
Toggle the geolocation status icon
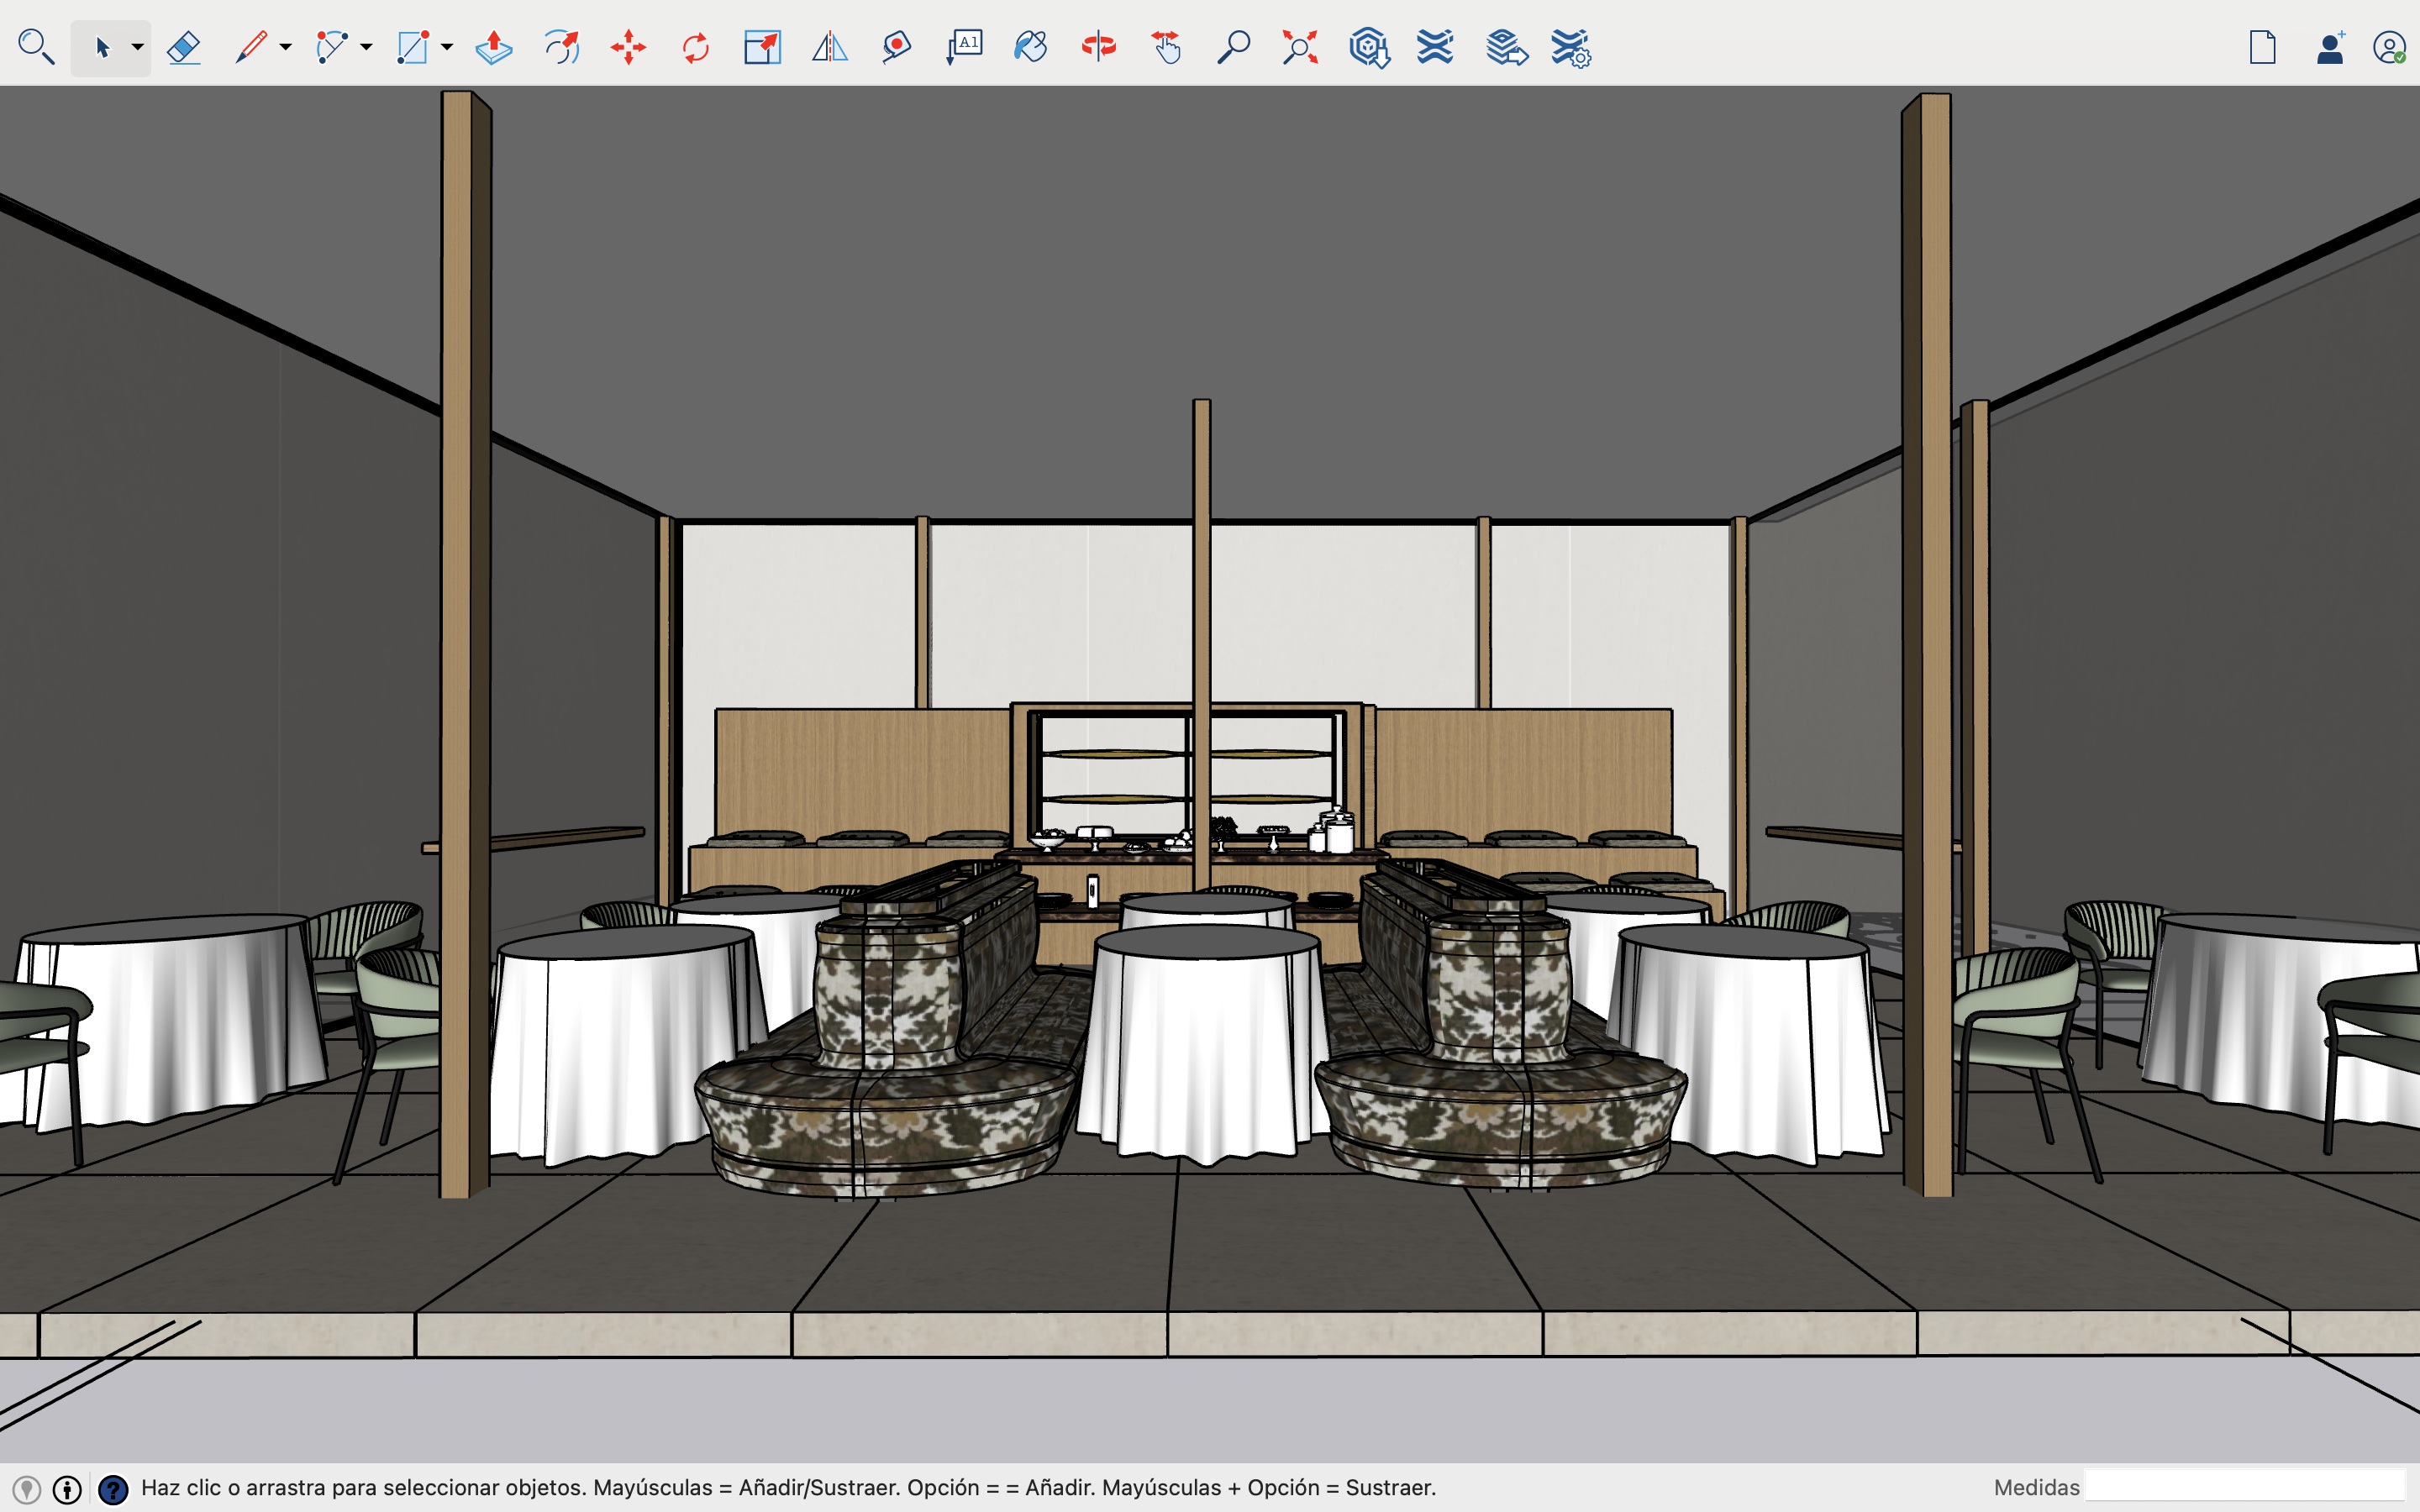pos(26,1490)
